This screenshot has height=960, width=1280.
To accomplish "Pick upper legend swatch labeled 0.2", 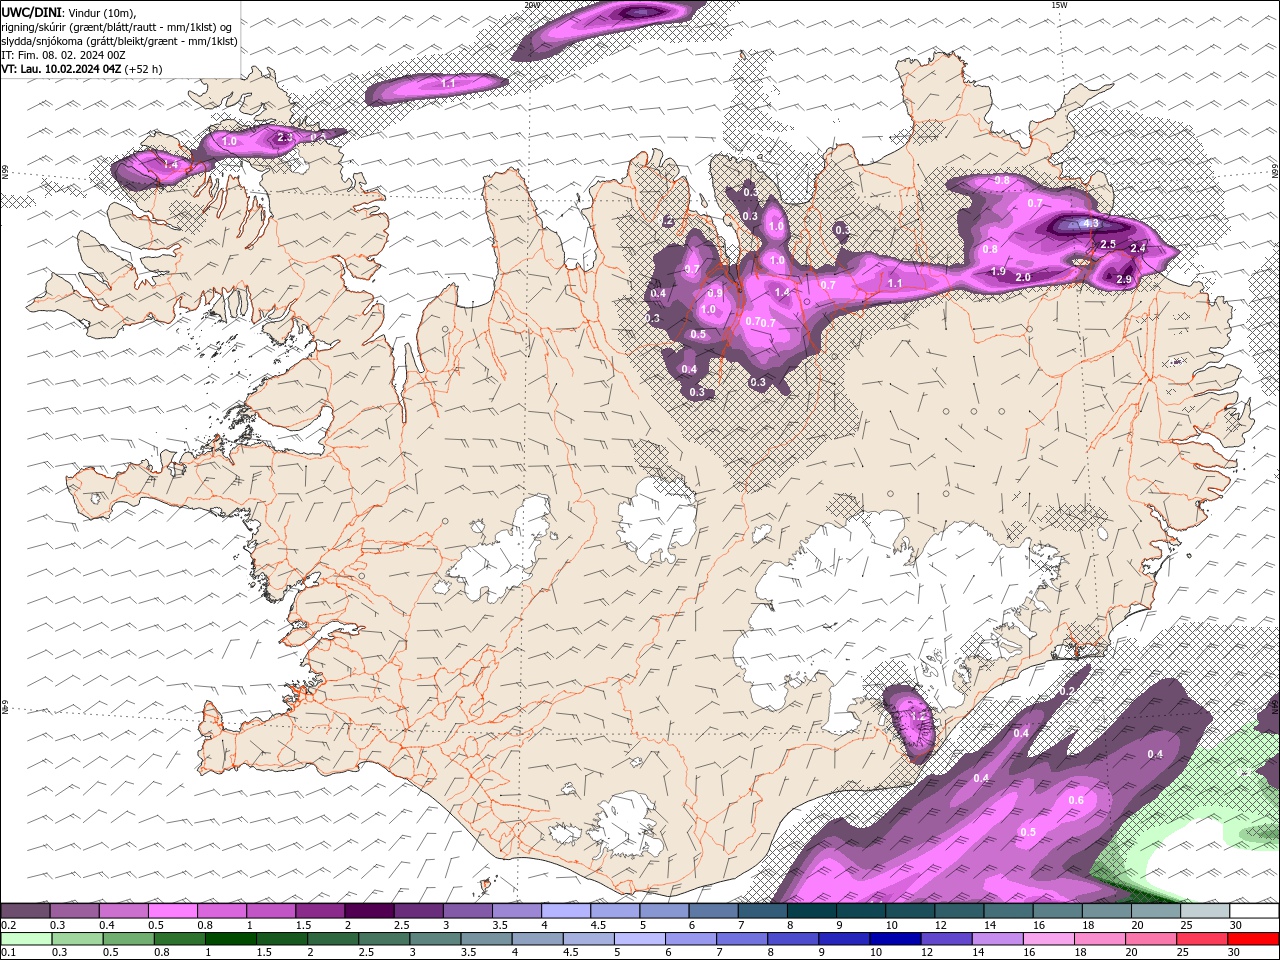I will click(25, 910).
